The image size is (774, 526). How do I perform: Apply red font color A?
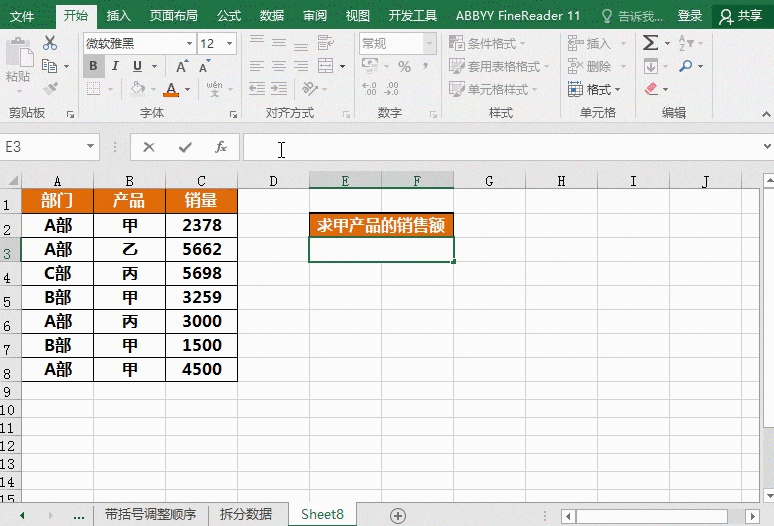coord(171,89)
